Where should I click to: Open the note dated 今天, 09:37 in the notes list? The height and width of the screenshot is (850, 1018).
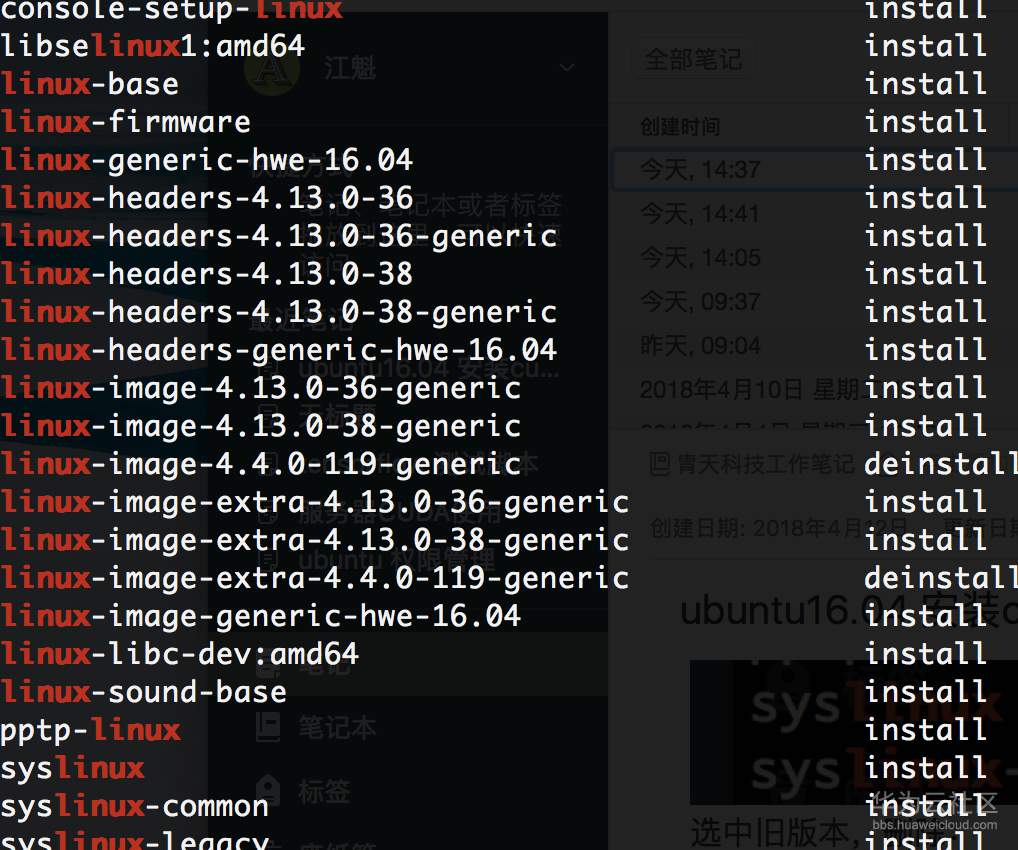pyautogui.click(x=700, y=302)
